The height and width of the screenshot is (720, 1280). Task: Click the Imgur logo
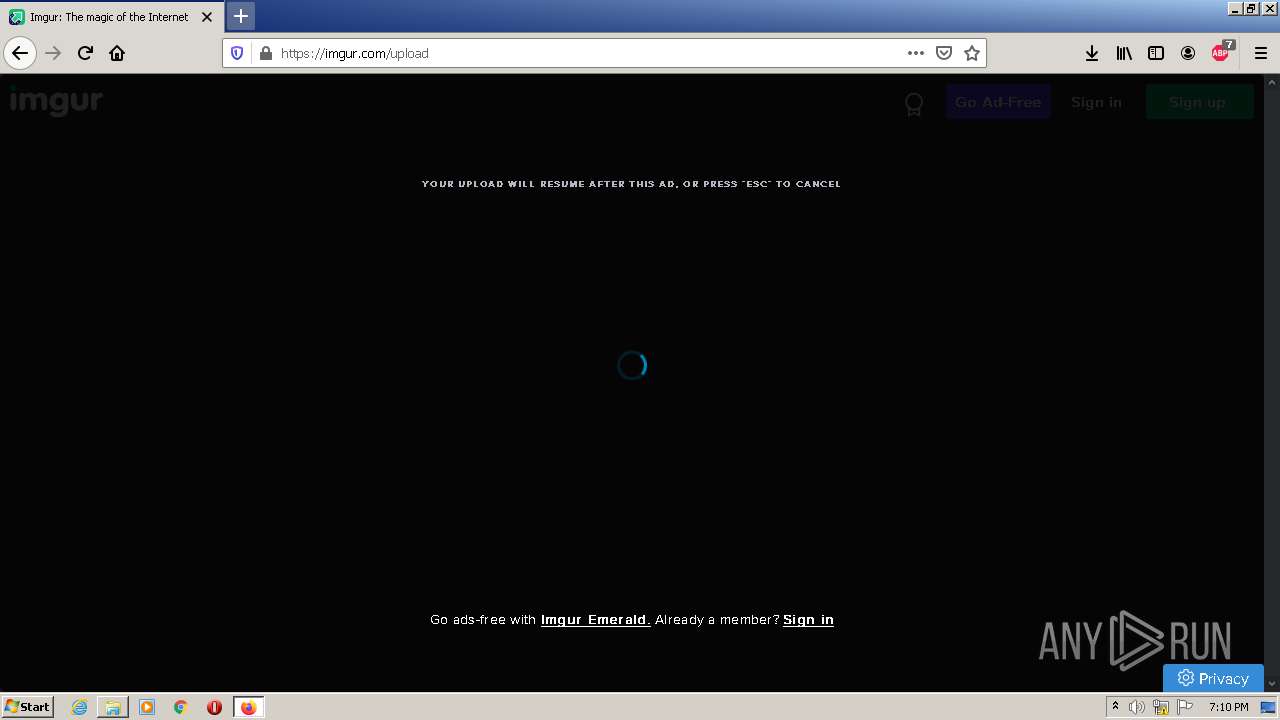coord(56,100)
